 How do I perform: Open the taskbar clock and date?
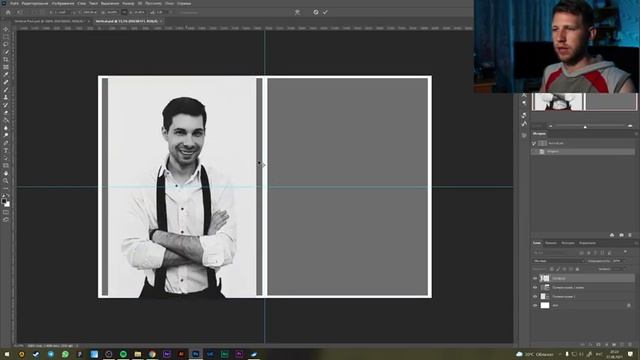[614, 354]
